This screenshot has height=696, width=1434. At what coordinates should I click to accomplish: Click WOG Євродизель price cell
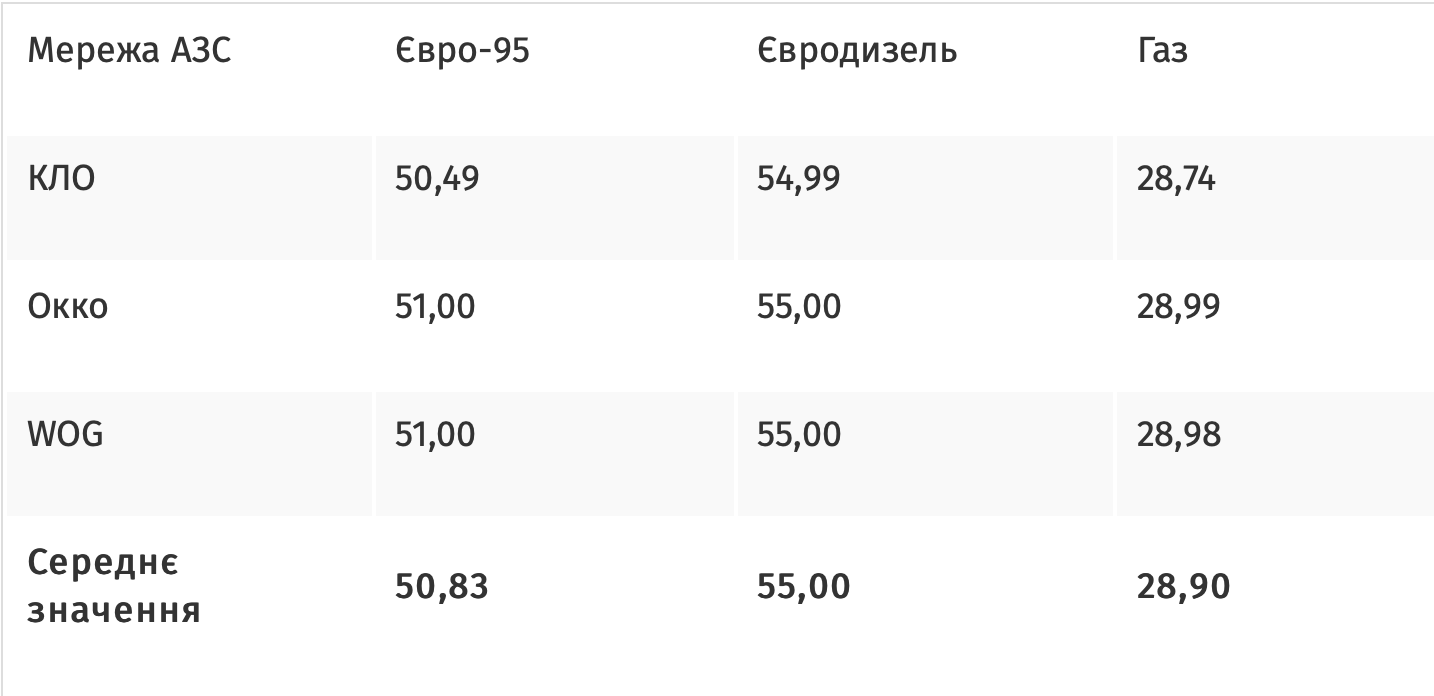point(799,435)
